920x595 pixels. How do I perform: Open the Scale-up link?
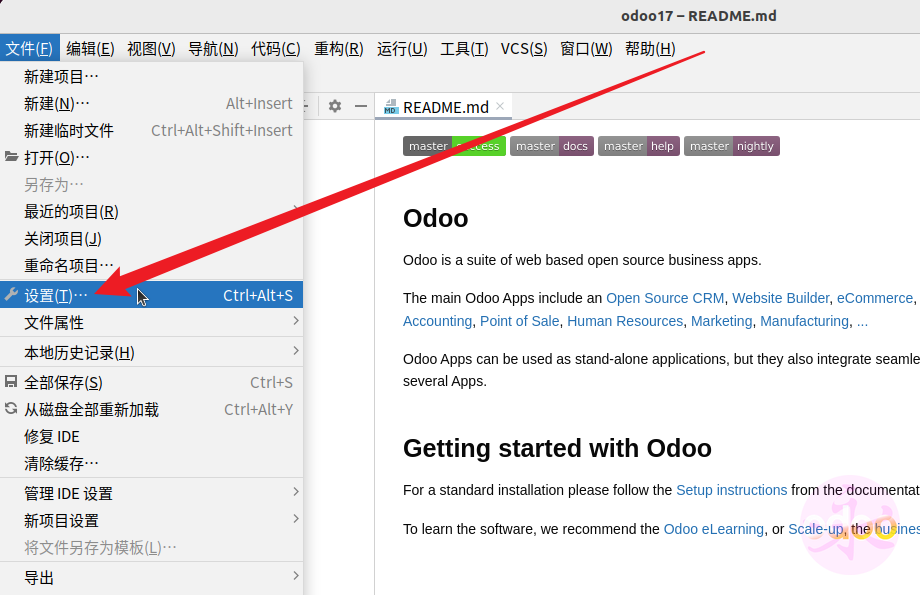coord(816,529)
